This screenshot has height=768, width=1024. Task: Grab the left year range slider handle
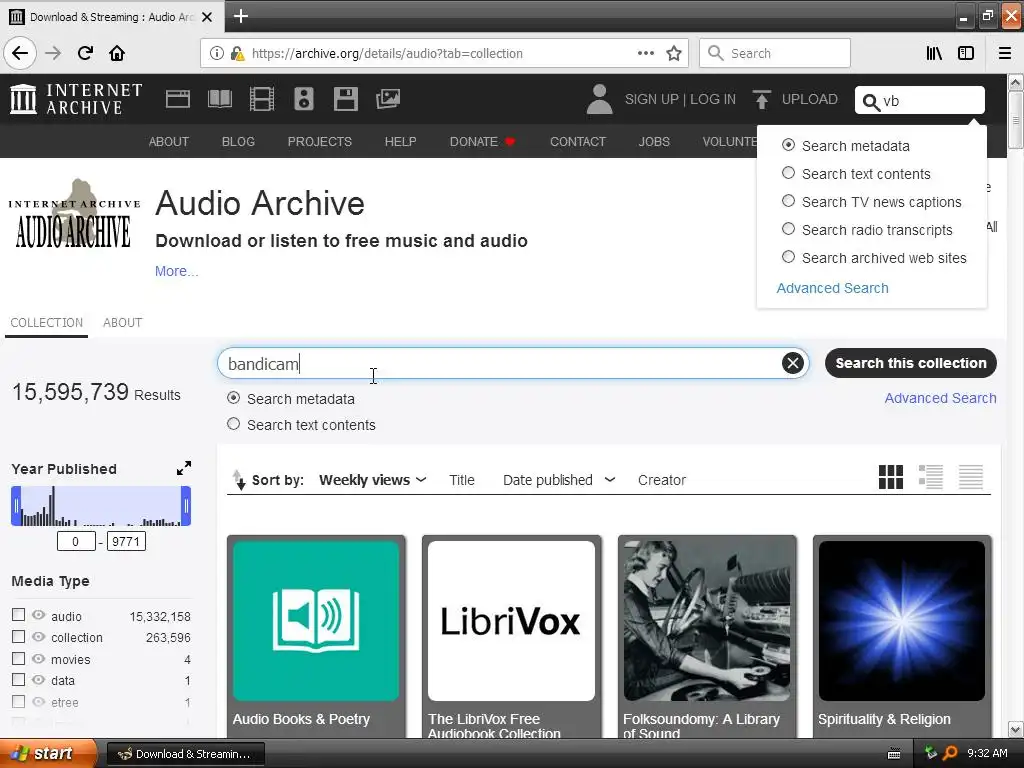point(16,506)
